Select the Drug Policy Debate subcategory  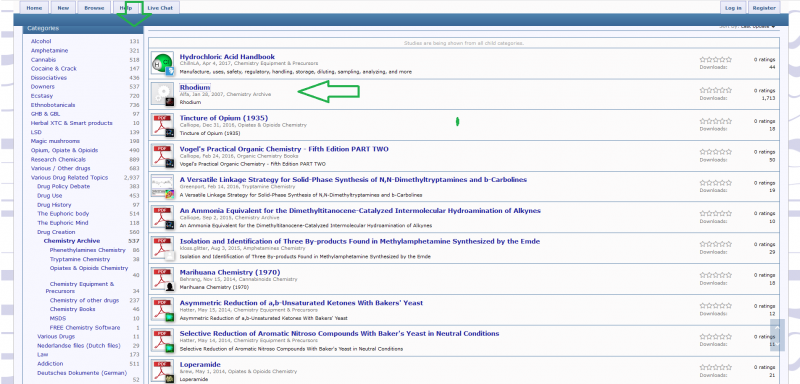point(63,187)
